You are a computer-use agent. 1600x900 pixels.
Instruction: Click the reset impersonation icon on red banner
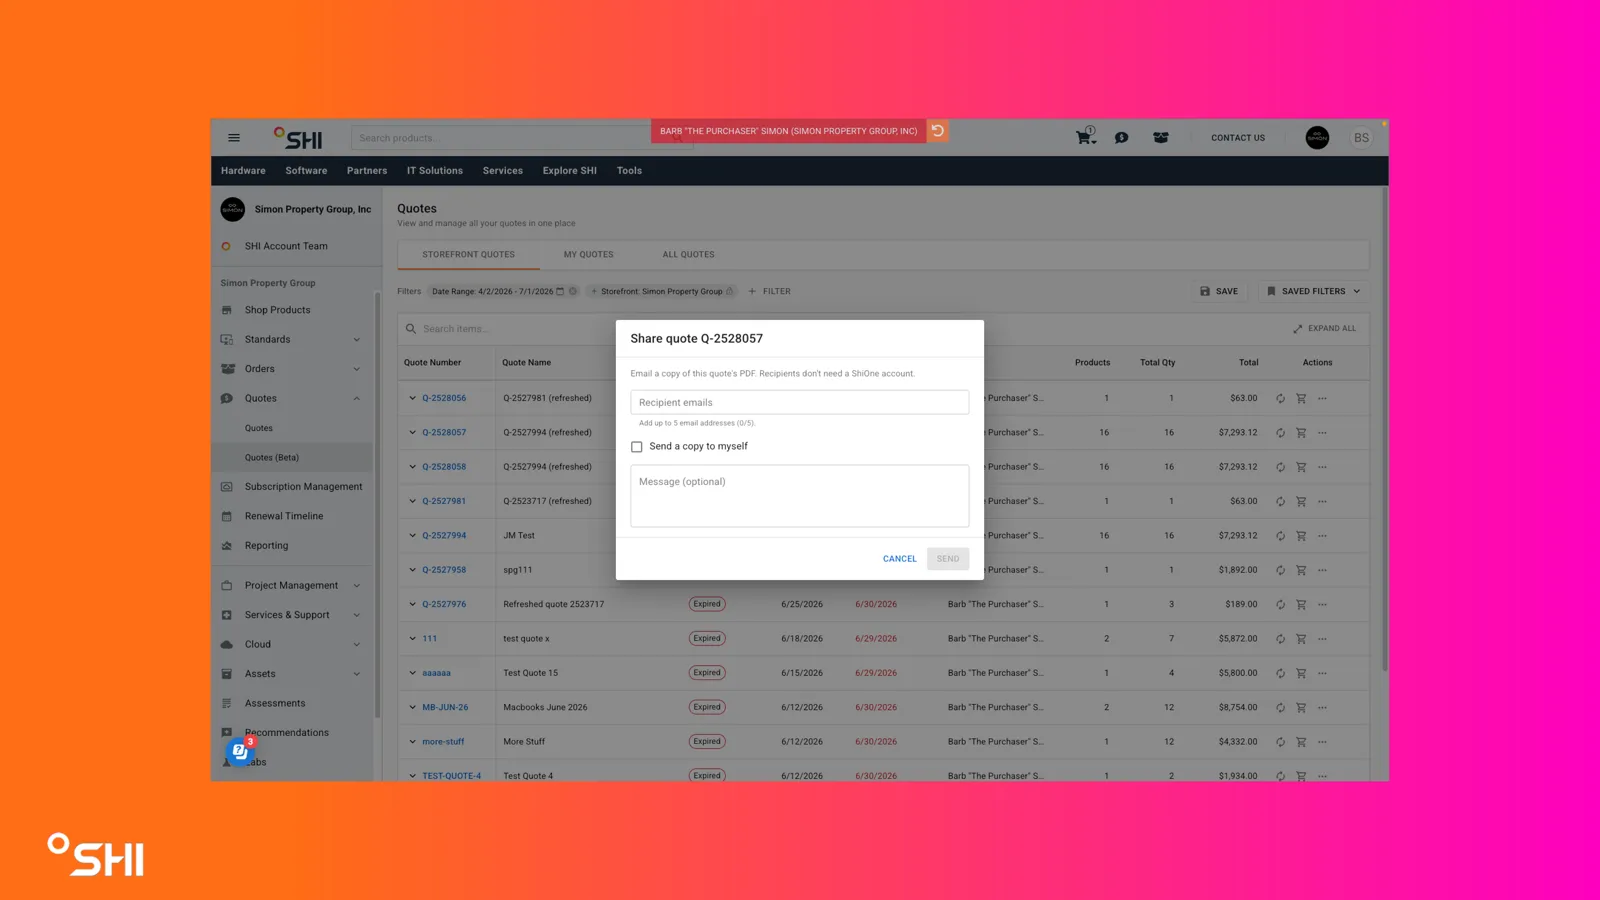coord(938,131)
